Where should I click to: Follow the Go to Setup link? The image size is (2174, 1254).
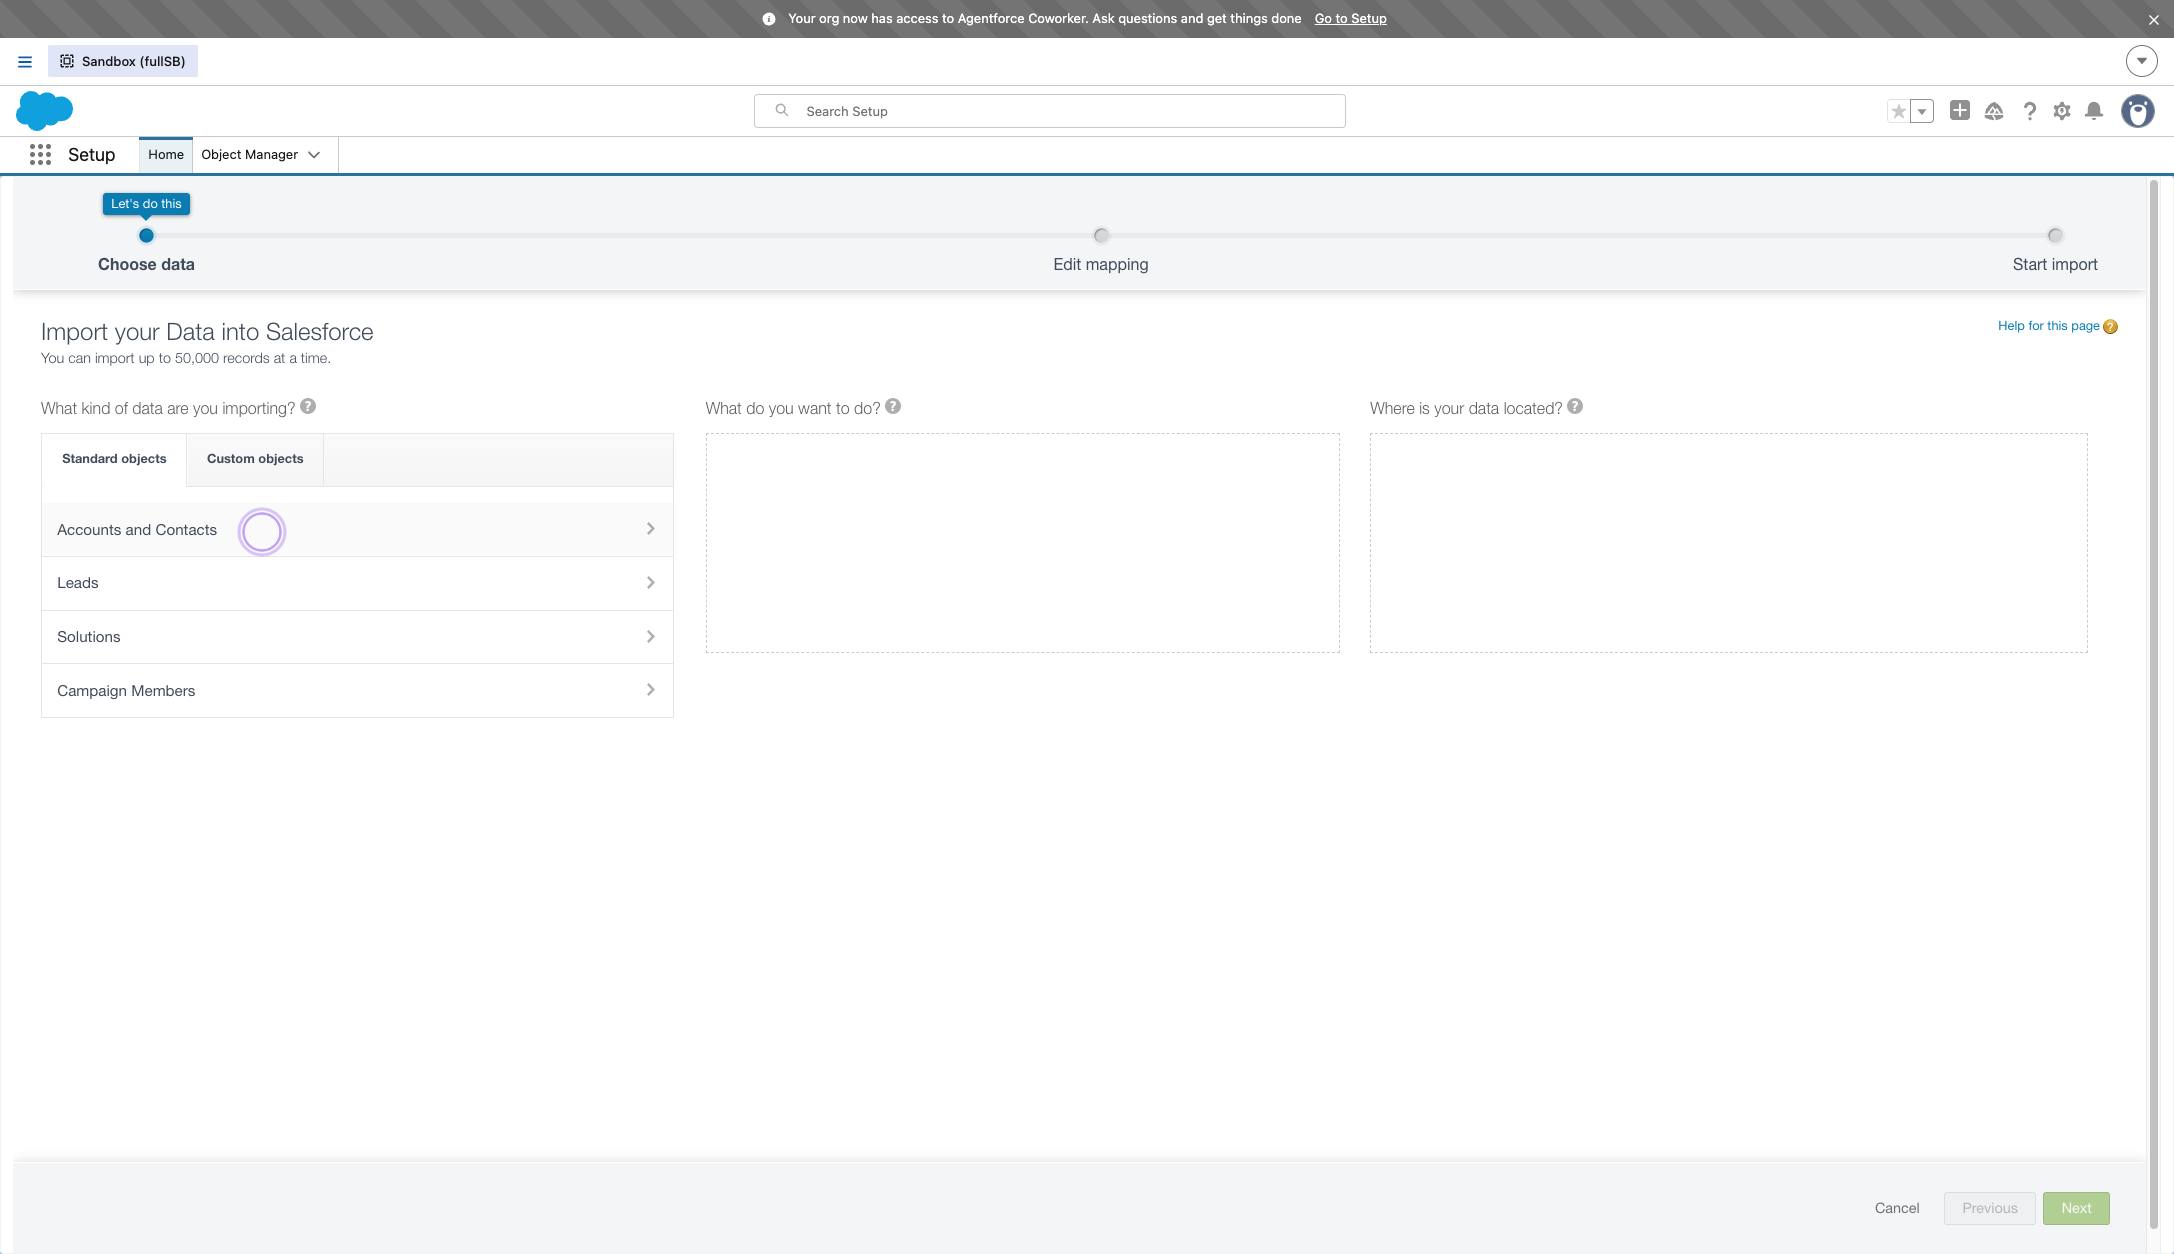(1350, 19)
